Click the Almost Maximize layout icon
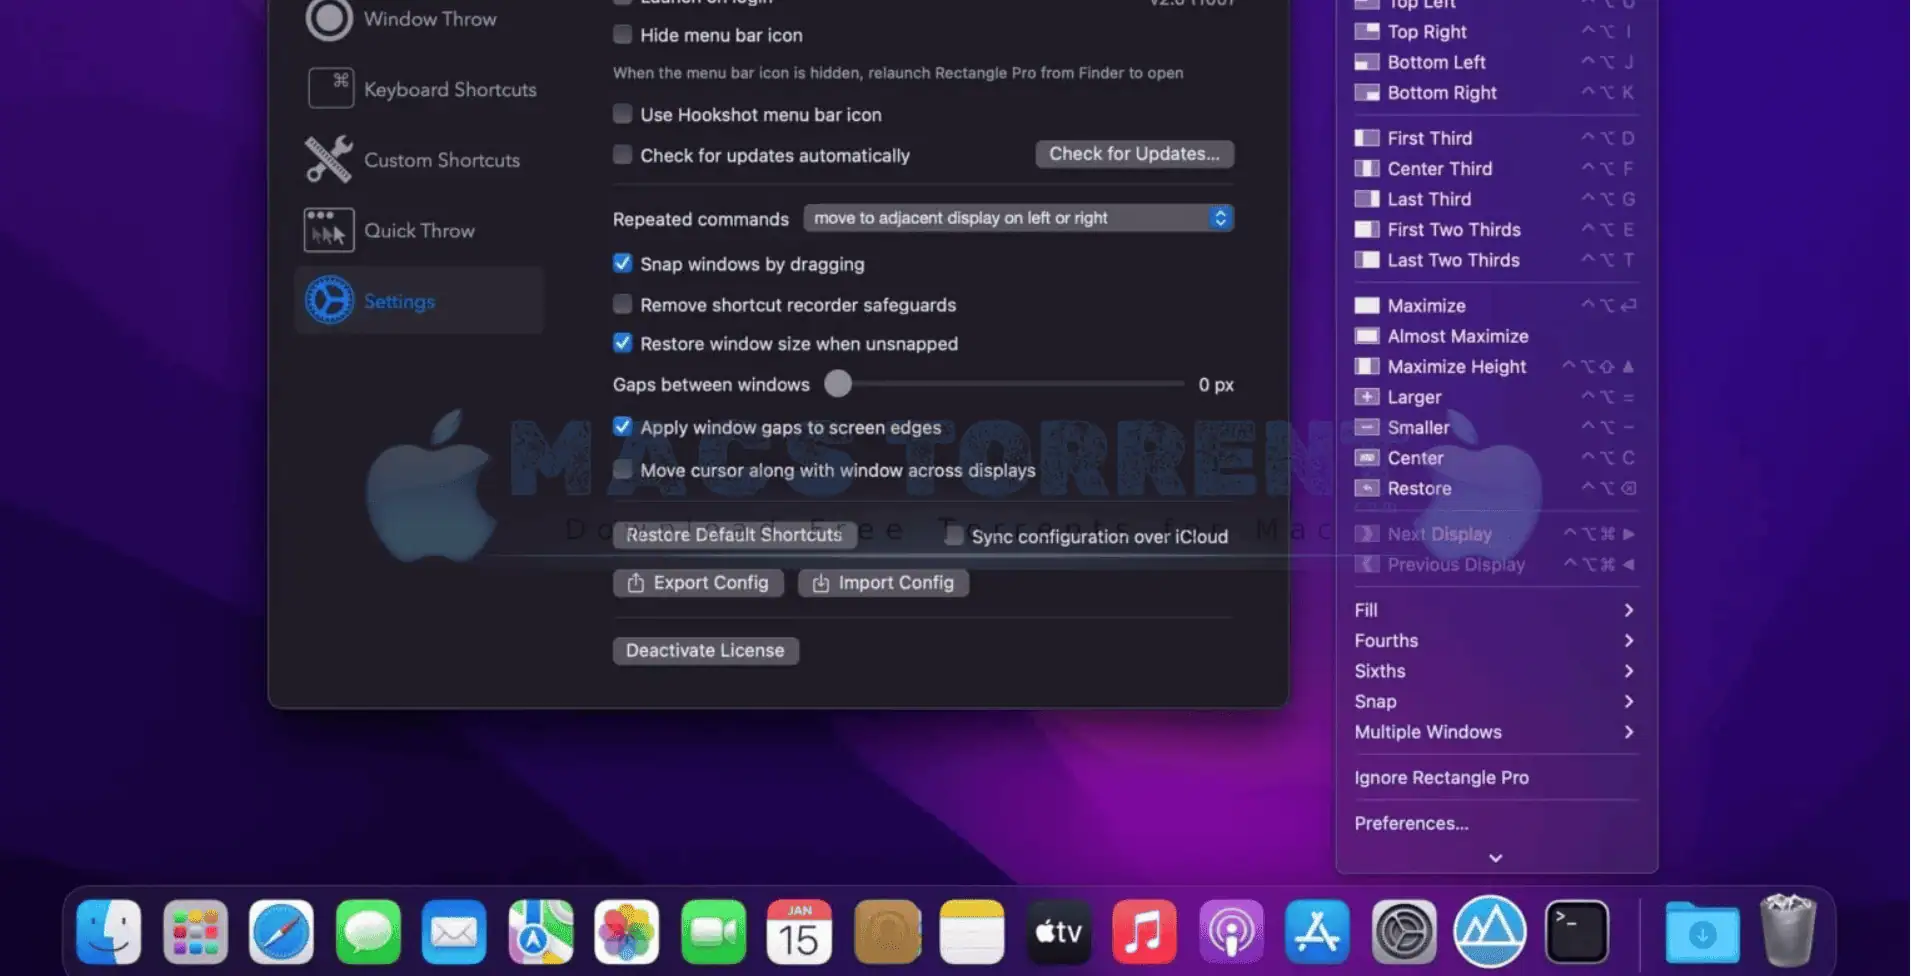Image resolution: width=1911 pixels, height=976 pixels. click(1366, 336)
